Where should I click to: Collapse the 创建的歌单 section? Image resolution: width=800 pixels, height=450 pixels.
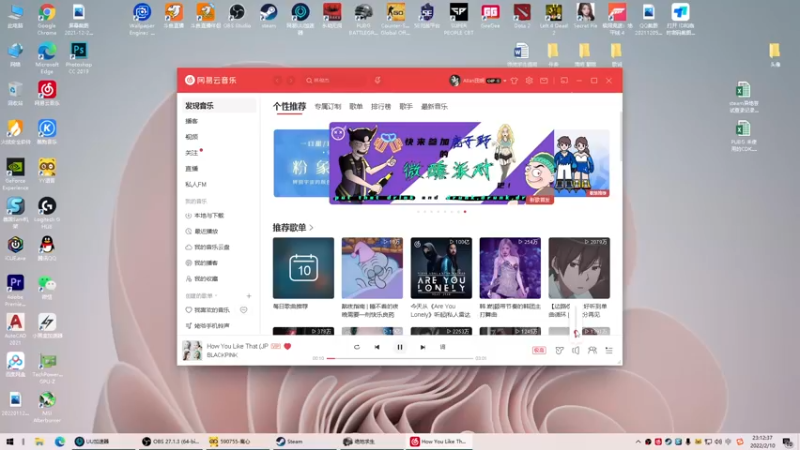click(x=201, y=296)
